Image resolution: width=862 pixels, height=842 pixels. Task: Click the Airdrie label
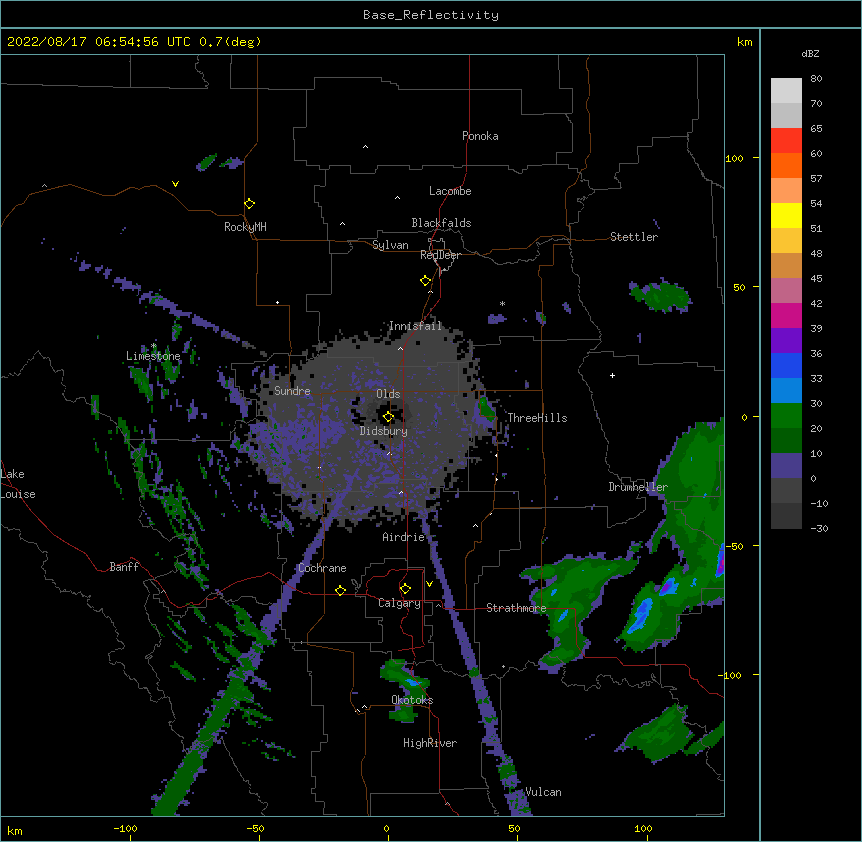pyautogui.click(x=404, y=537)
